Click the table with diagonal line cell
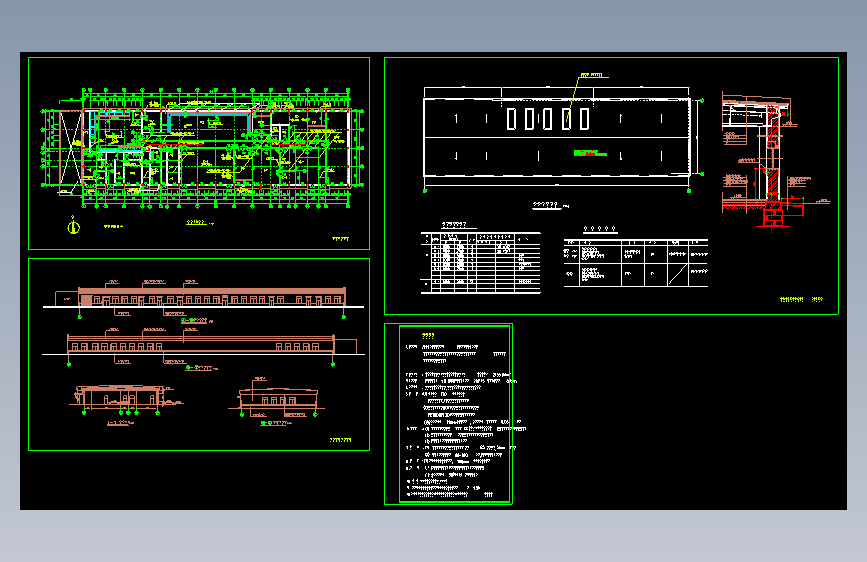Viewport: 867px width, 562px height. (x=636, y=263)
